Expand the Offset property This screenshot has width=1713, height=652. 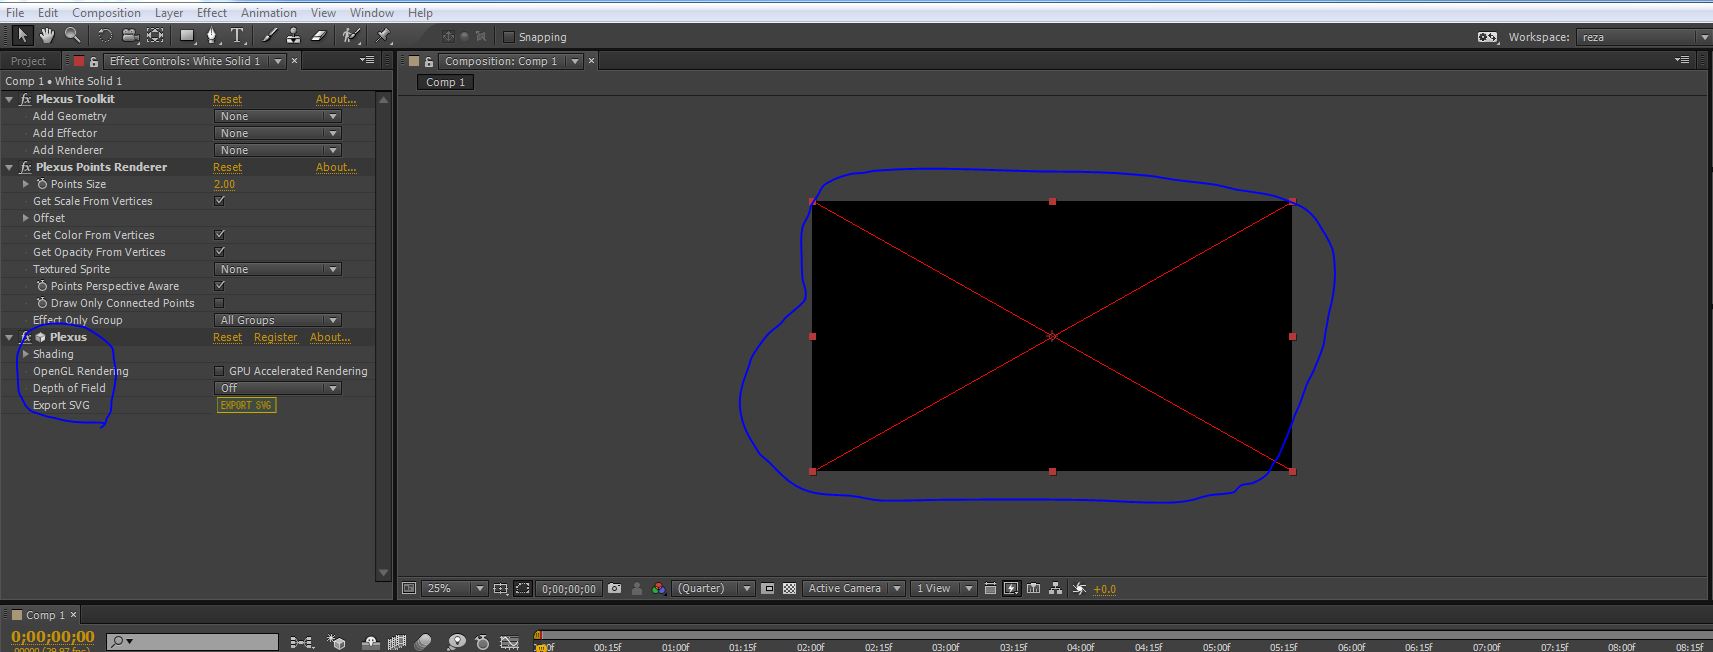tap(26, 218)
